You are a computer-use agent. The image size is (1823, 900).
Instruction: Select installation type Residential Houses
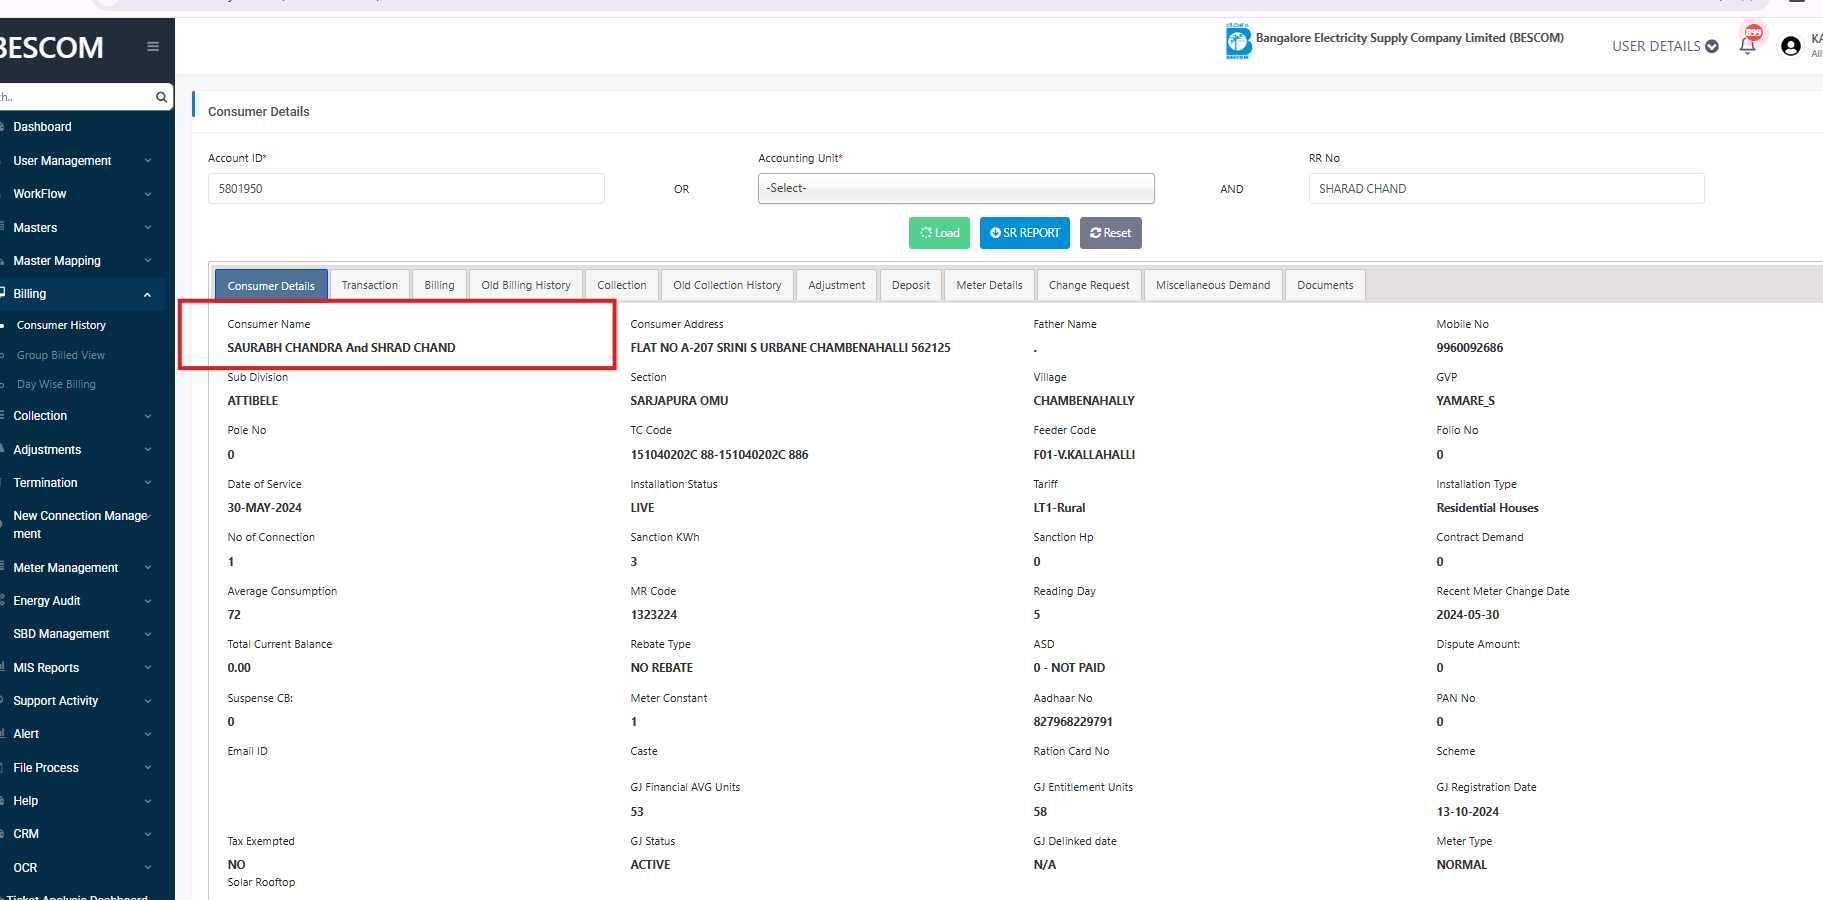(1487, 508)
